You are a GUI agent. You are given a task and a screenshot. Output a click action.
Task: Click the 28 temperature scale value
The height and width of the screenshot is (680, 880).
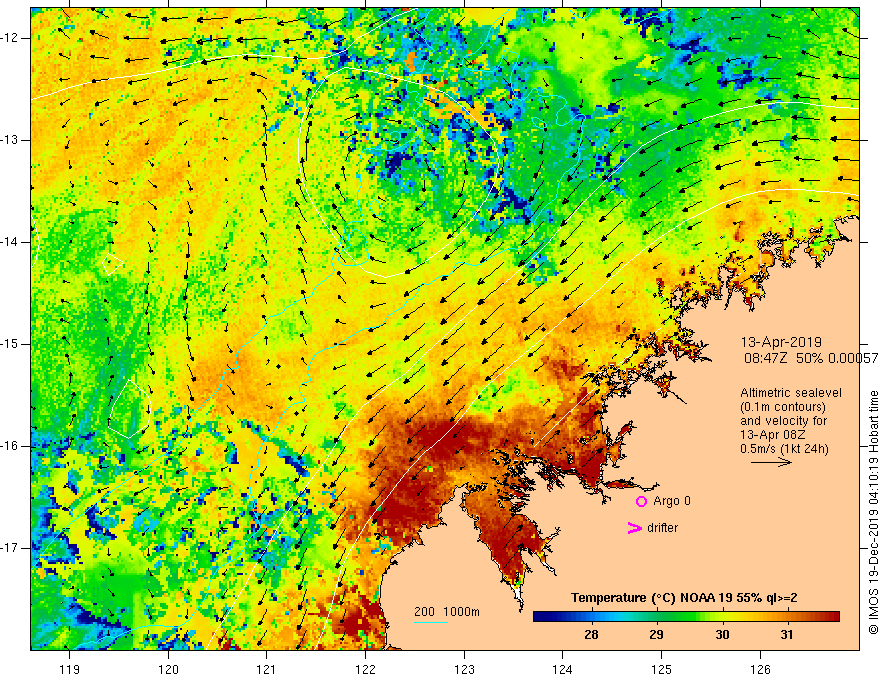coord(591,635)
